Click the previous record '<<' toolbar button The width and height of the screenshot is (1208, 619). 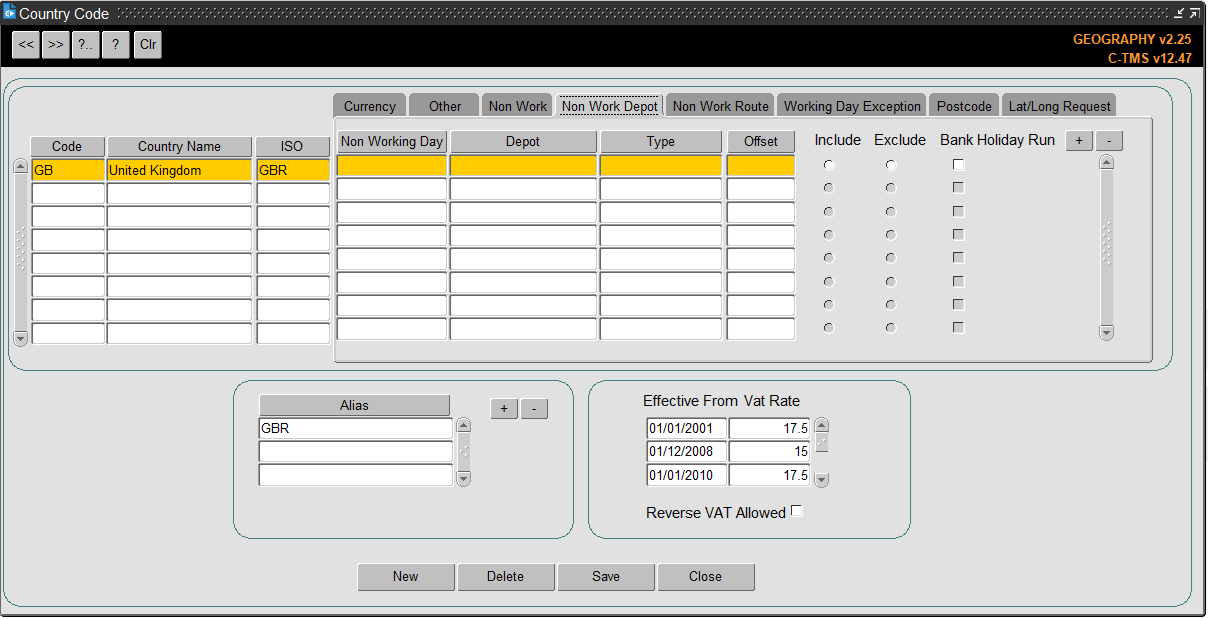[26, 45]
